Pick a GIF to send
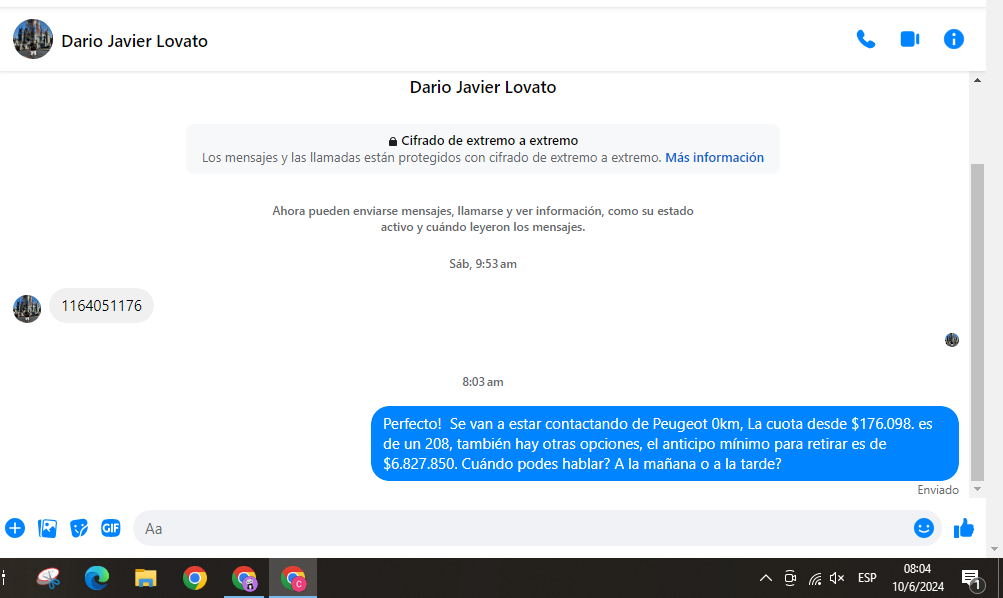Viewport: 1003px width, 598px height. (111, 528)
